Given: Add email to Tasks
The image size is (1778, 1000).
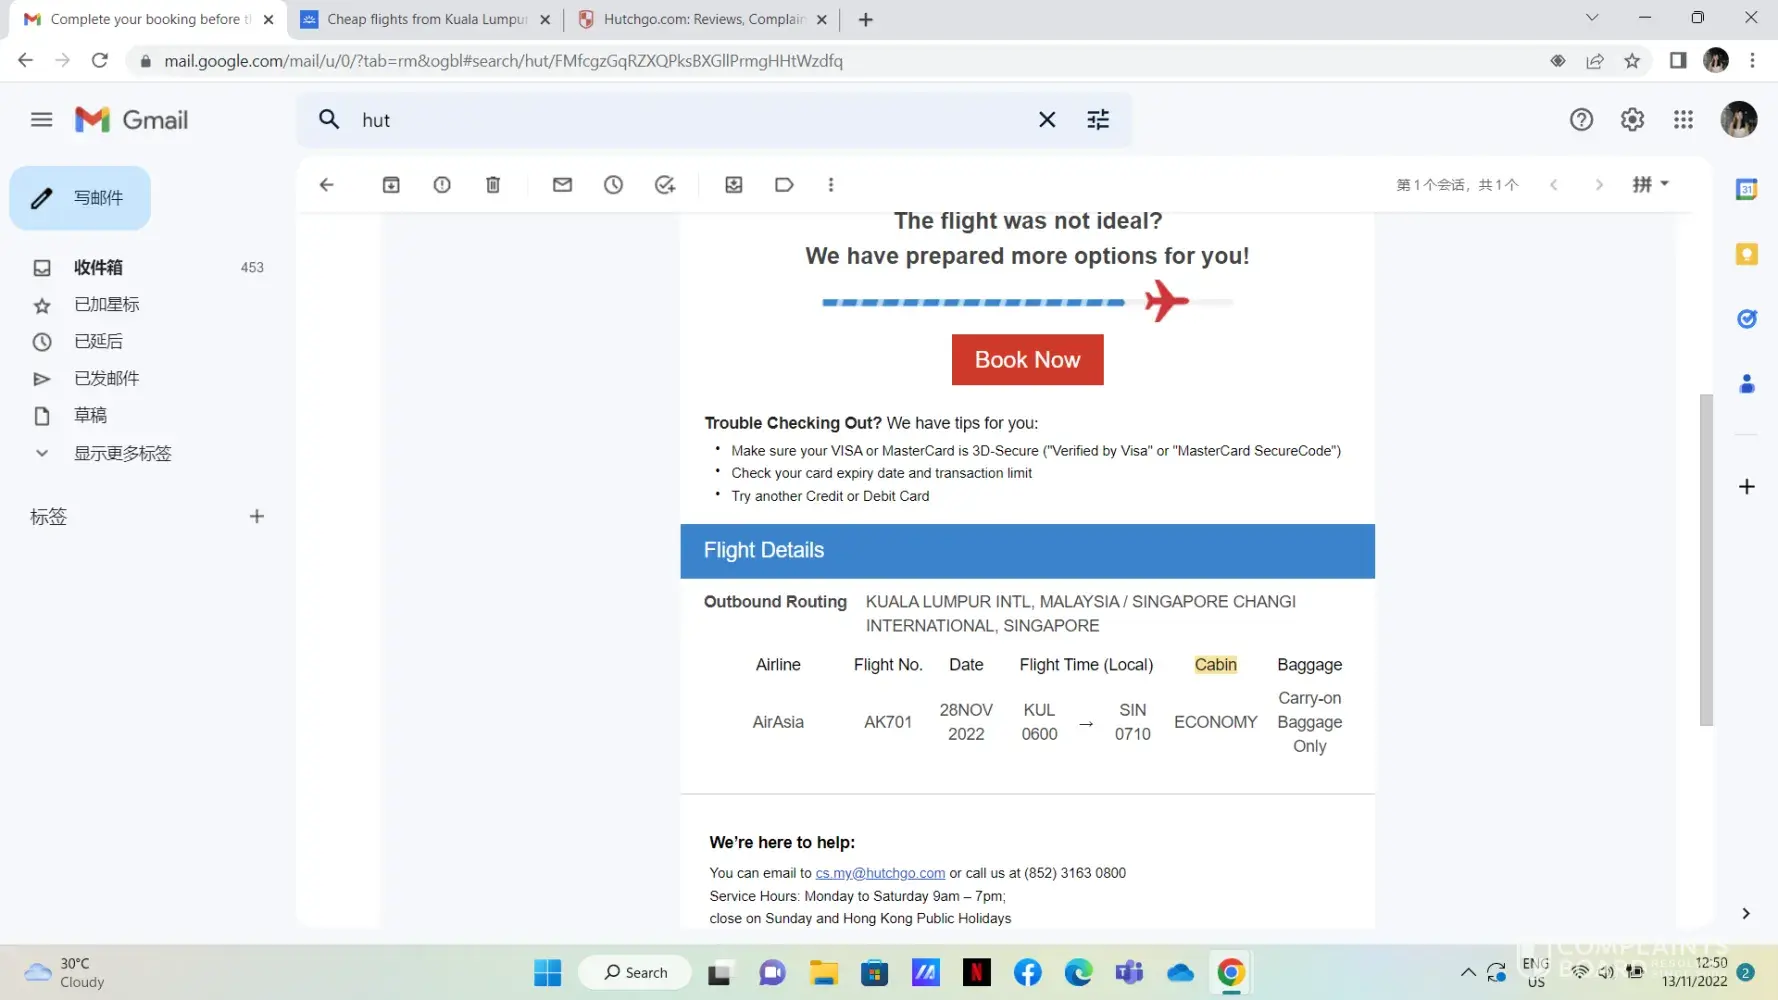Looking at the screenshot, I should point(665,185).
